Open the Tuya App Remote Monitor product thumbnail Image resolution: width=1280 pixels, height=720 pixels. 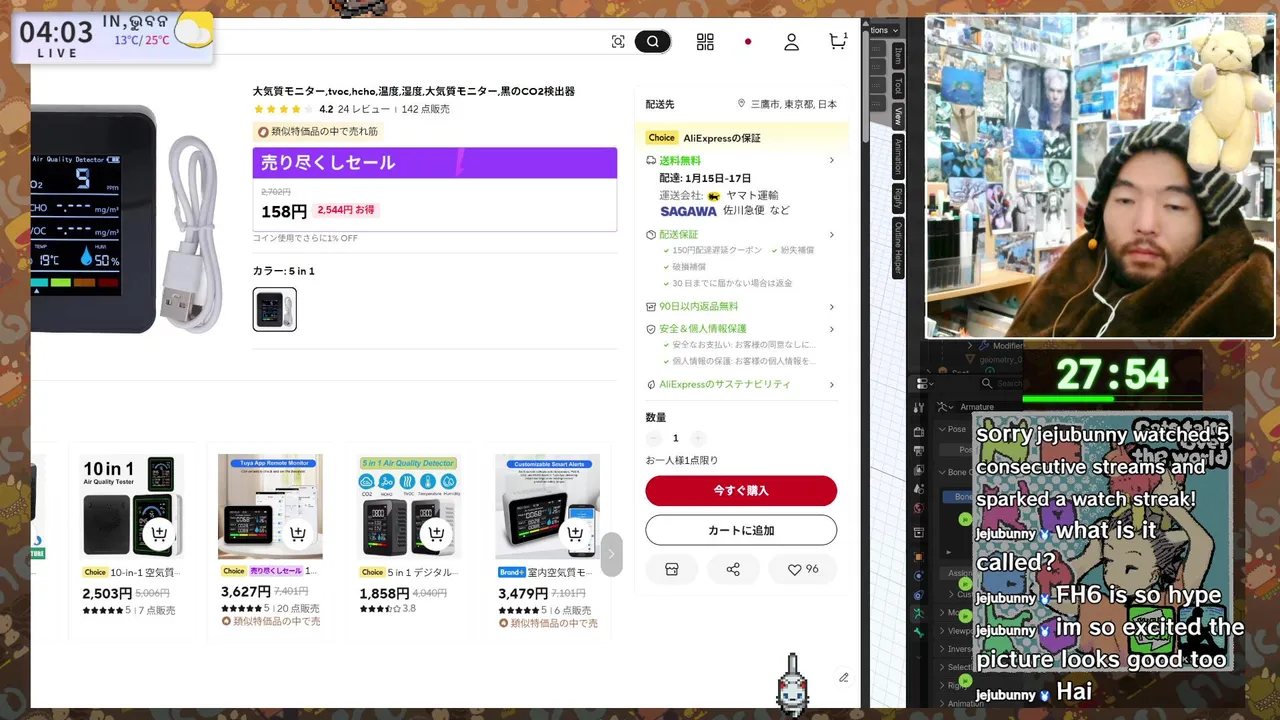[270, 507]
